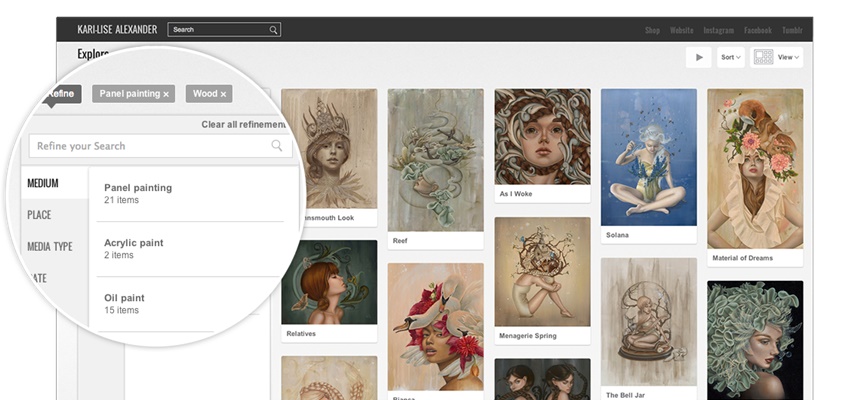Open the Instagram link in header

point(718,30)
